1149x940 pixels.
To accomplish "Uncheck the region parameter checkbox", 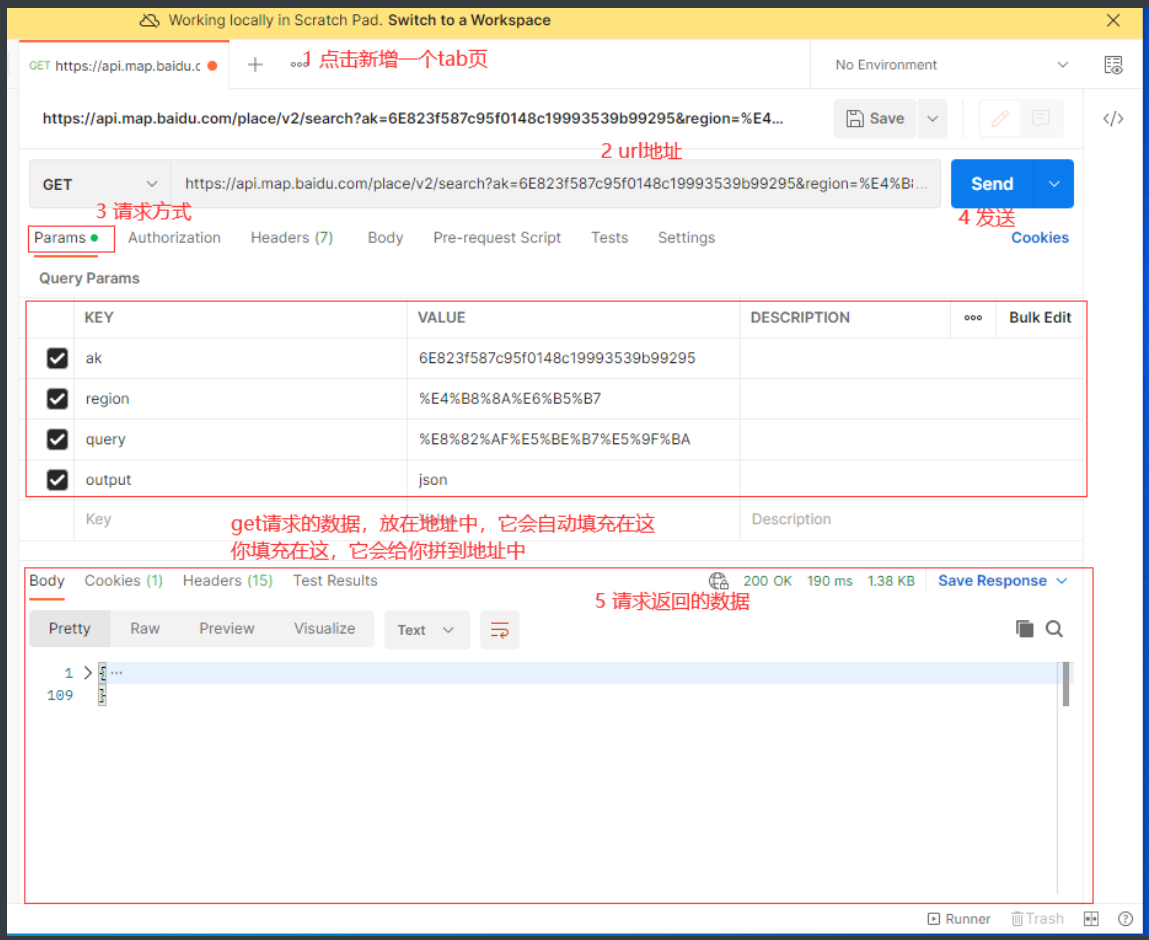I will coord(57,399).
